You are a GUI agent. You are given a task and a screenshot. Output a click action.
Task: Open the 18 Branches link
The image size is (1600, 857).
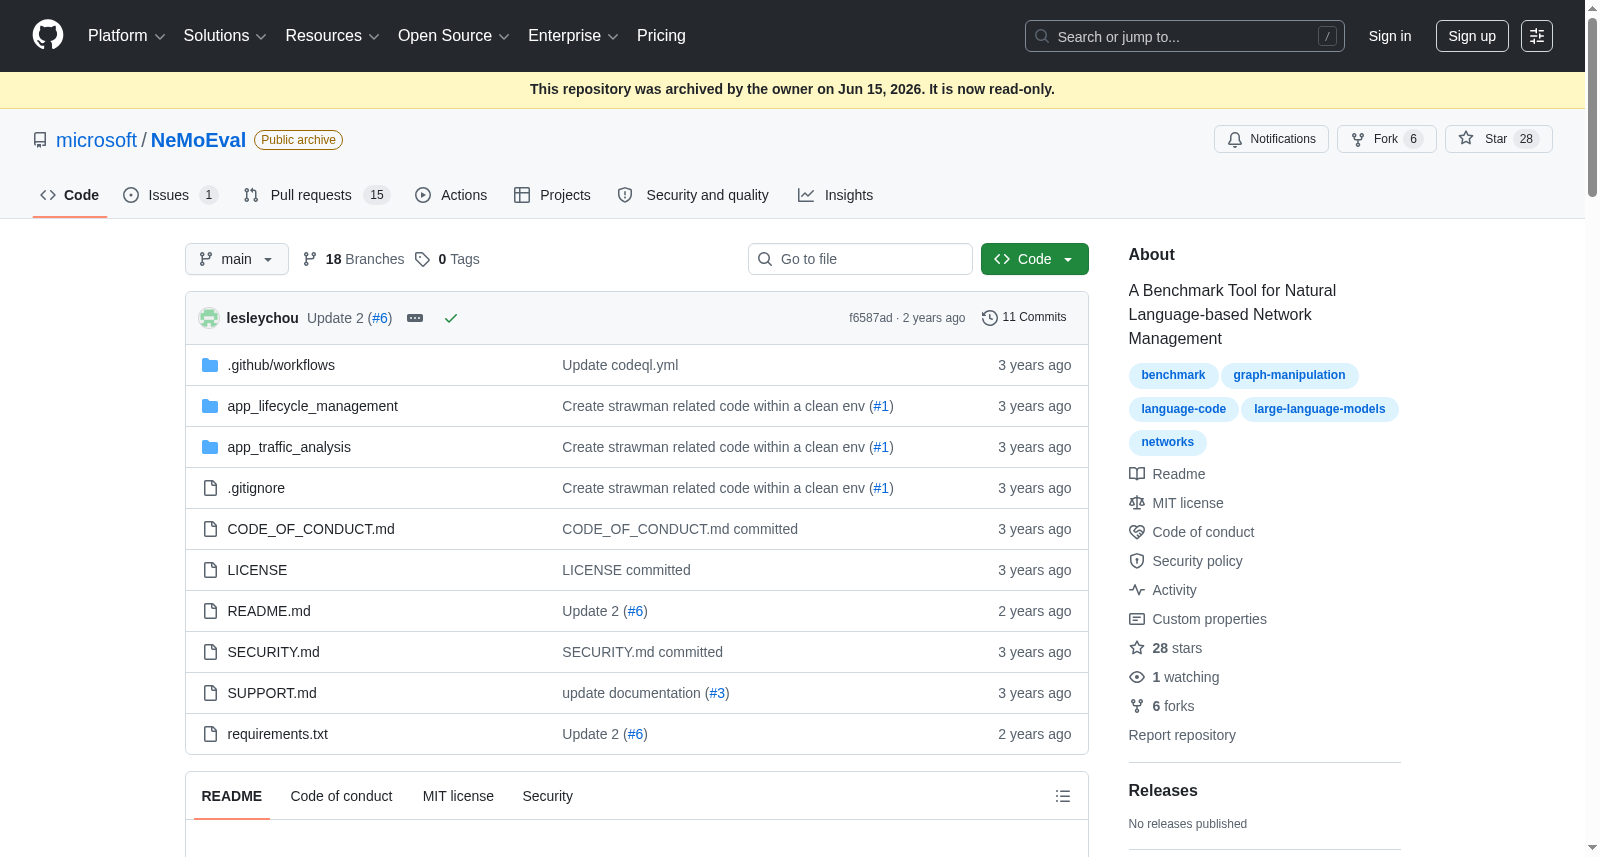click(353, 259)
